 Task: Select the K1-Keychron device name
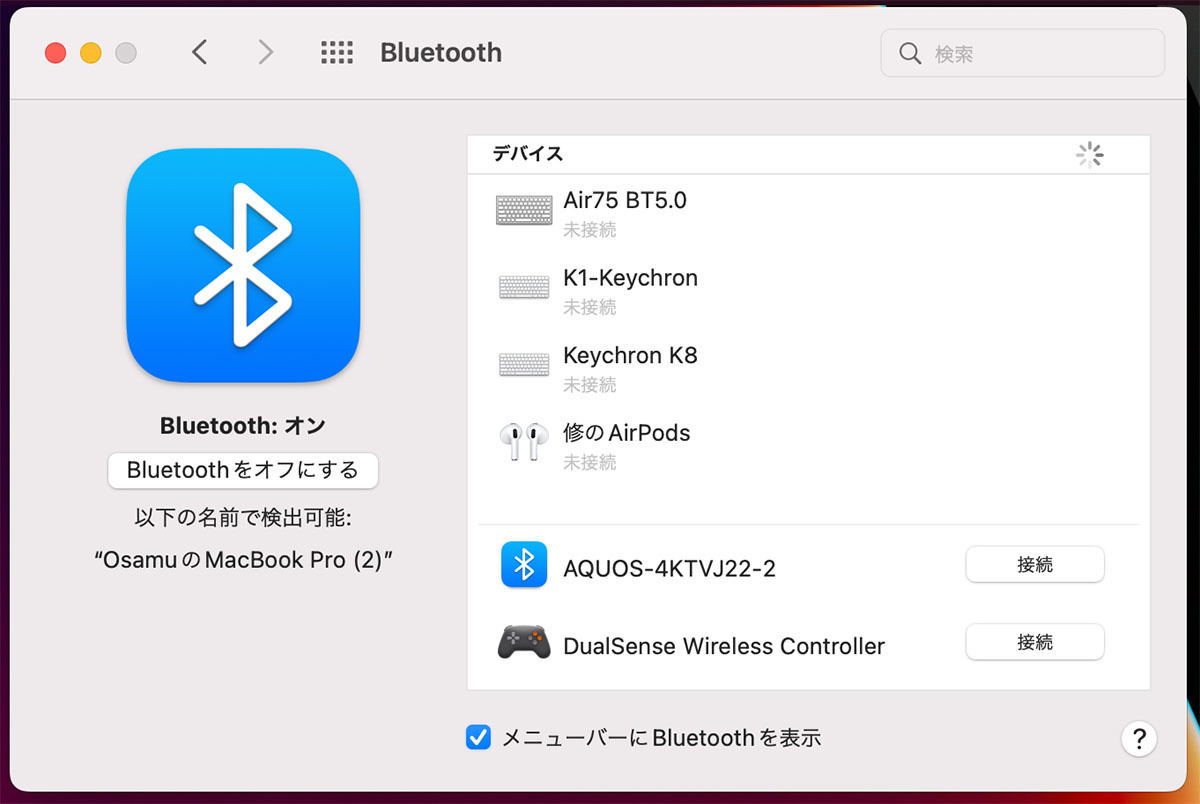click(630, 278)
